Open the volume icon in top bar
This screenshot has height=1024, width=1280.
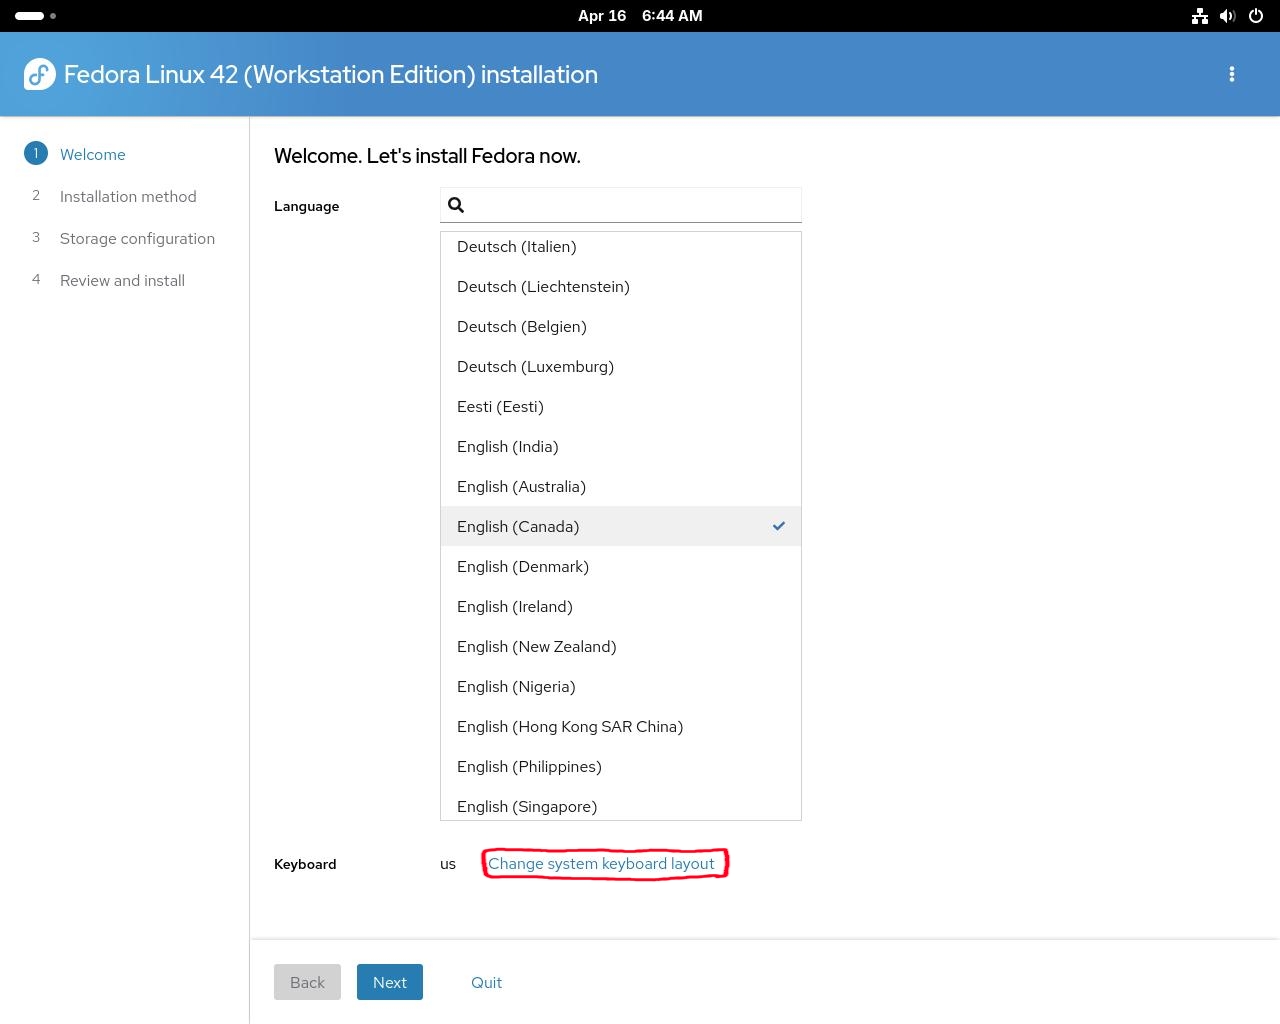(1228, 16)
